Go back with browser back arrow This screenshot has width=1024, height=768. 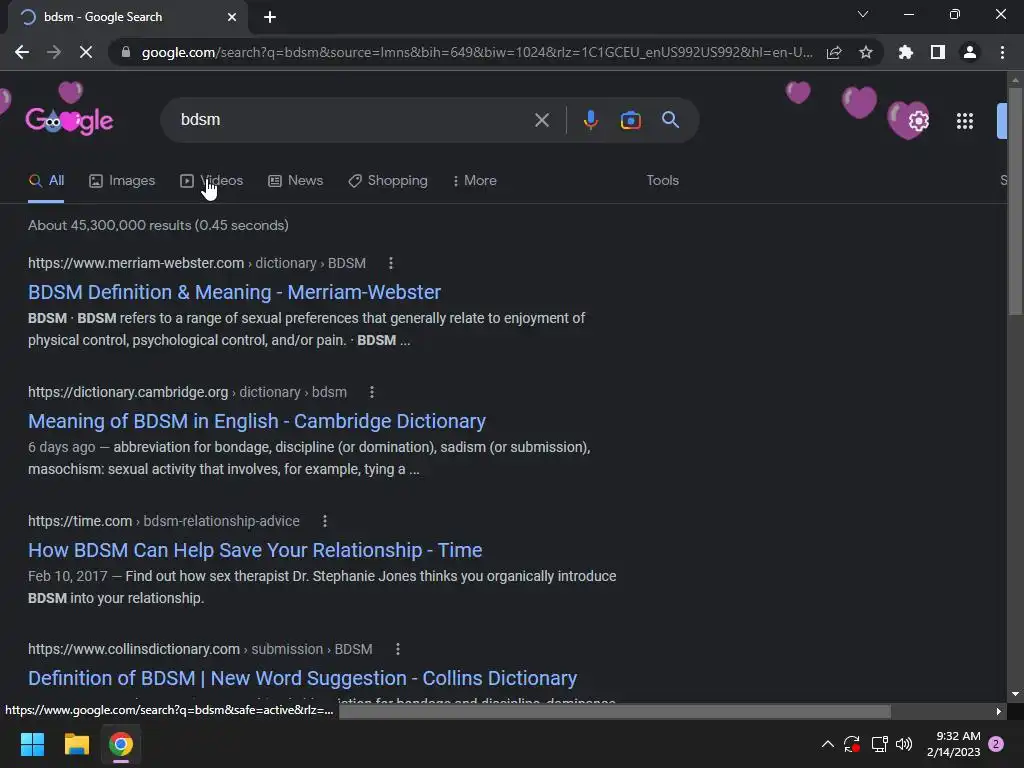tap(22, 52)
